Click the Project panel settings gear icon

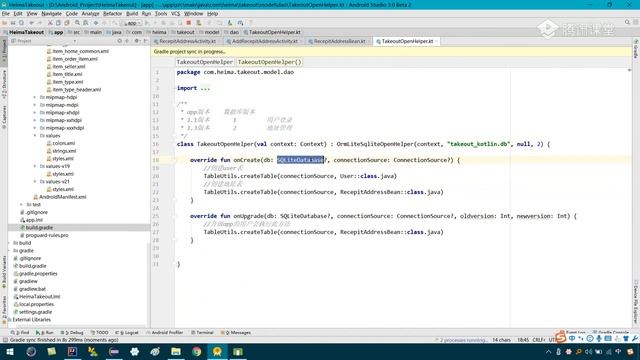137,41
